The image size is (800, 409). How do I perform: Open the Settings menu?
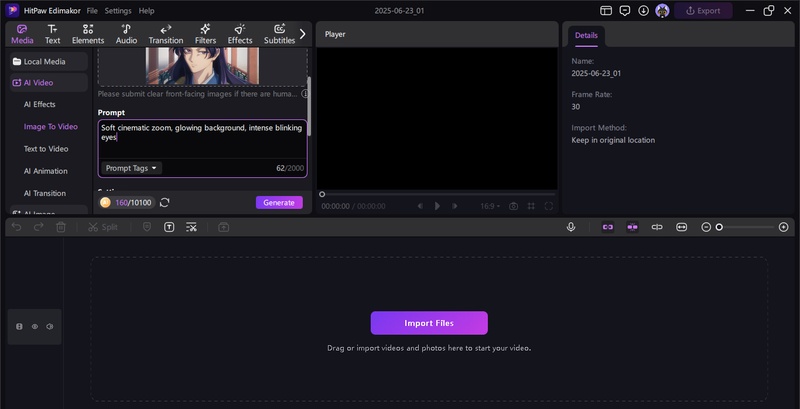point(118,10)
